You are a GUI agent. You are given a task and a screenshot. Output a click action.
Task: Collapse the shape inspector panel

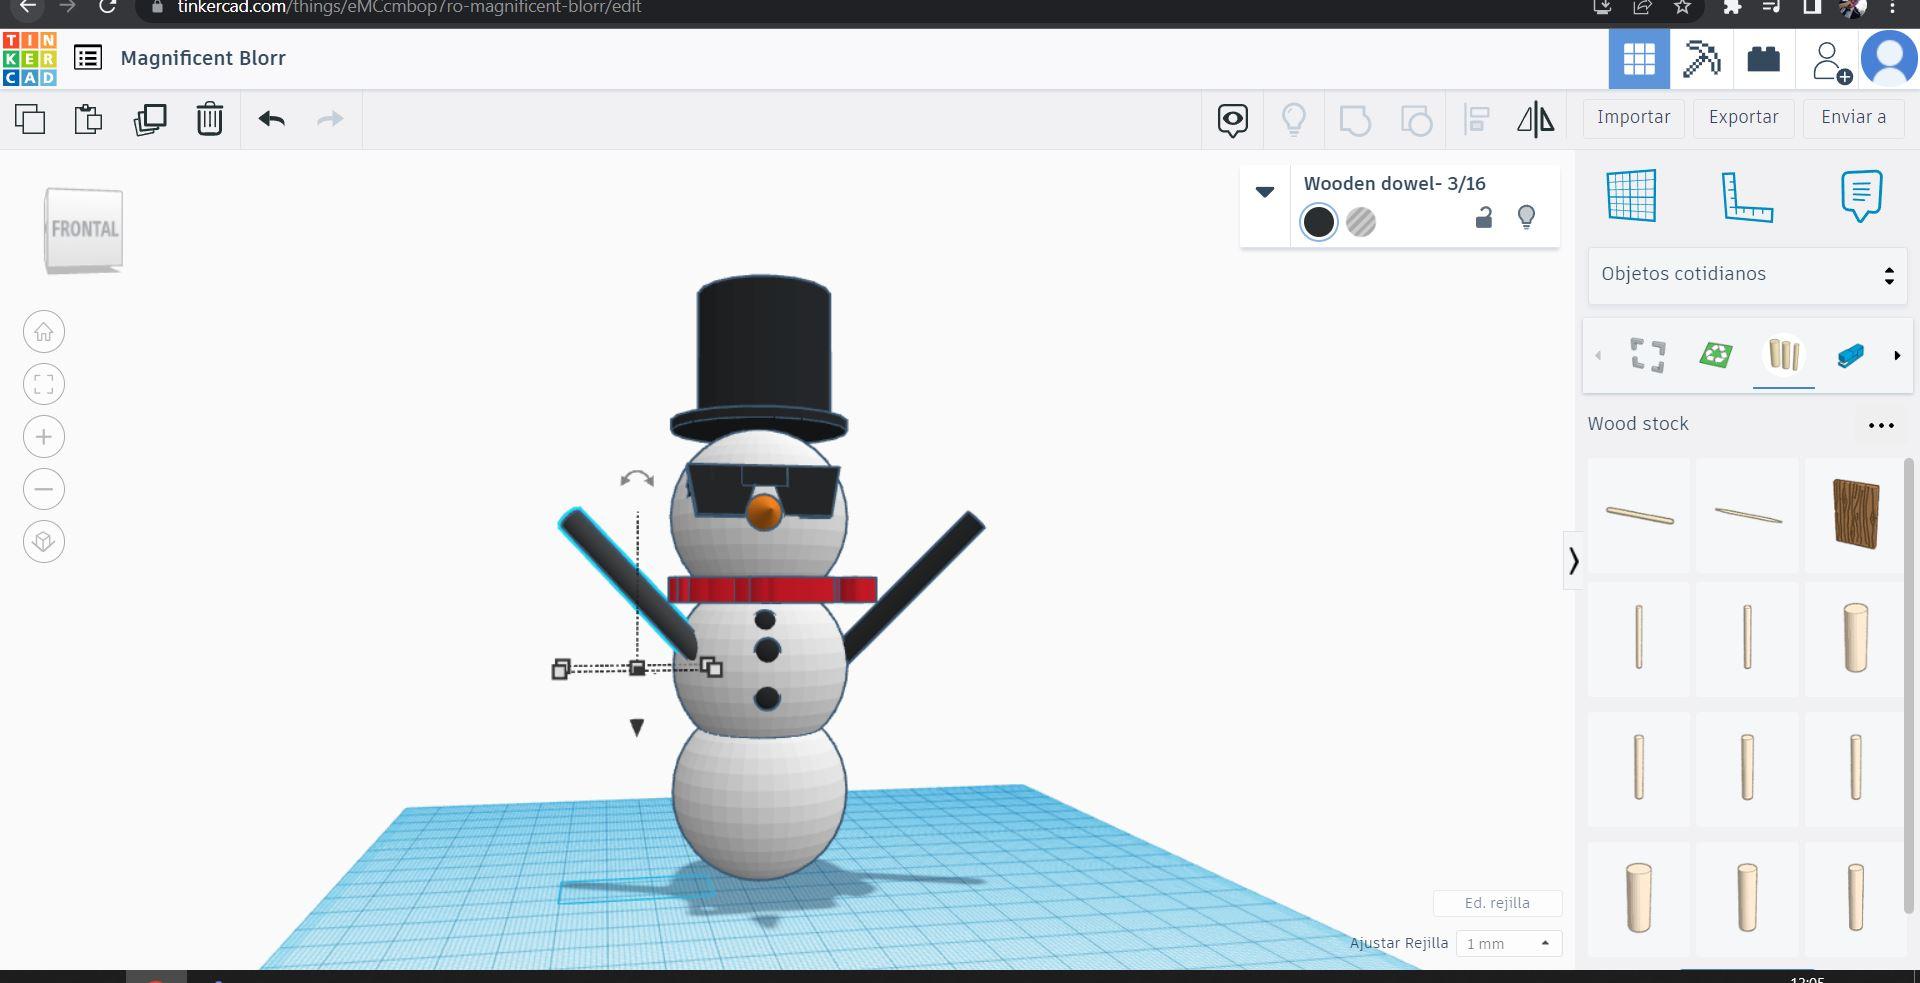pyautogui.click(x=1265, y=191)
